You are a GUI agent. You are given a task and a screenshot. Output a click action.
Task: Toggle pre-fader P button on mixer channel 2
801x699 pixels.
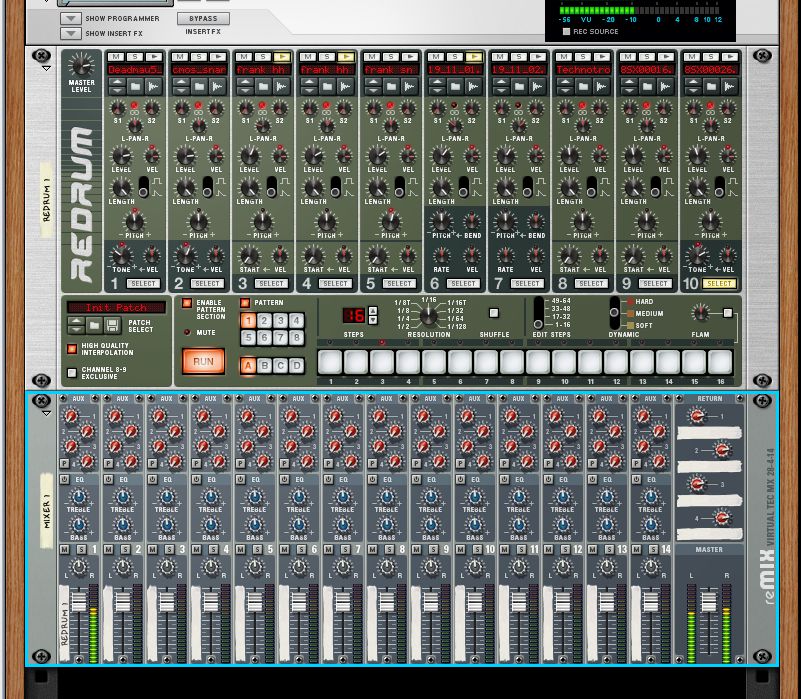[108, 463]
